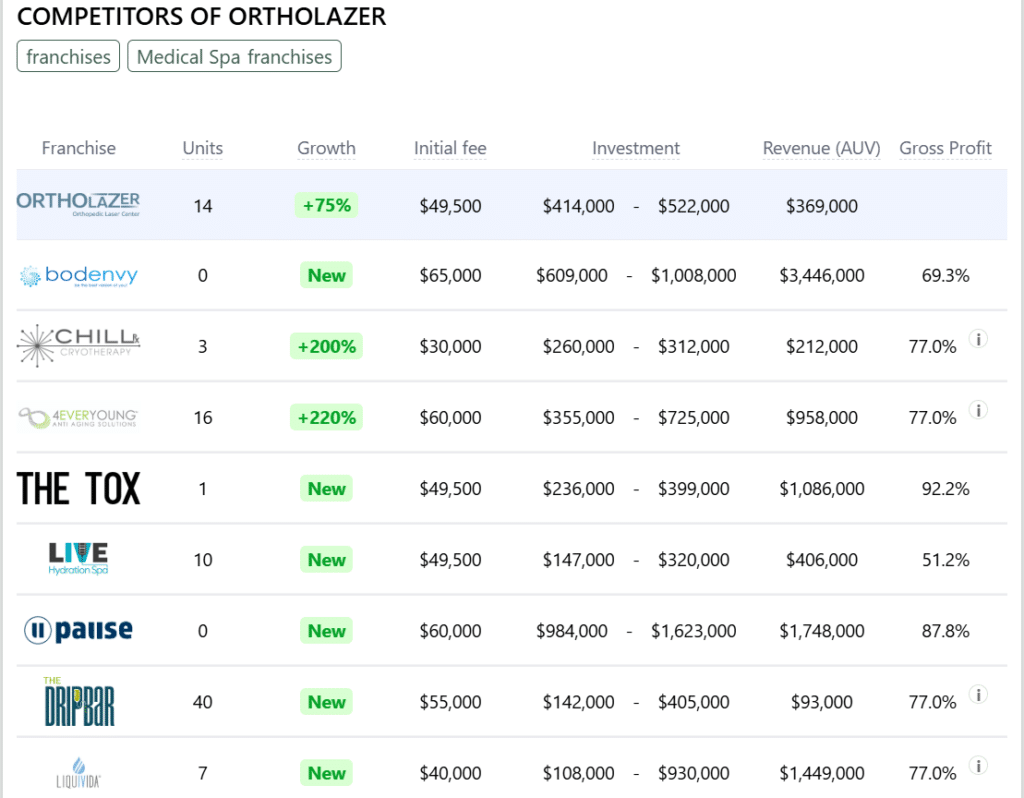This screenshot has width=1024, height=798.
Task: Click the New badge in the bodenvy row
Action: [x=327, y=275]
